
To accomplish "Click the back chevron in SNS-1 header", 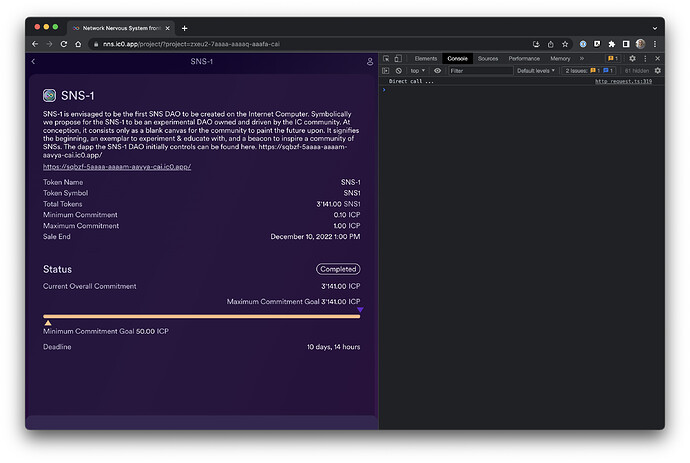I will 33,62.
